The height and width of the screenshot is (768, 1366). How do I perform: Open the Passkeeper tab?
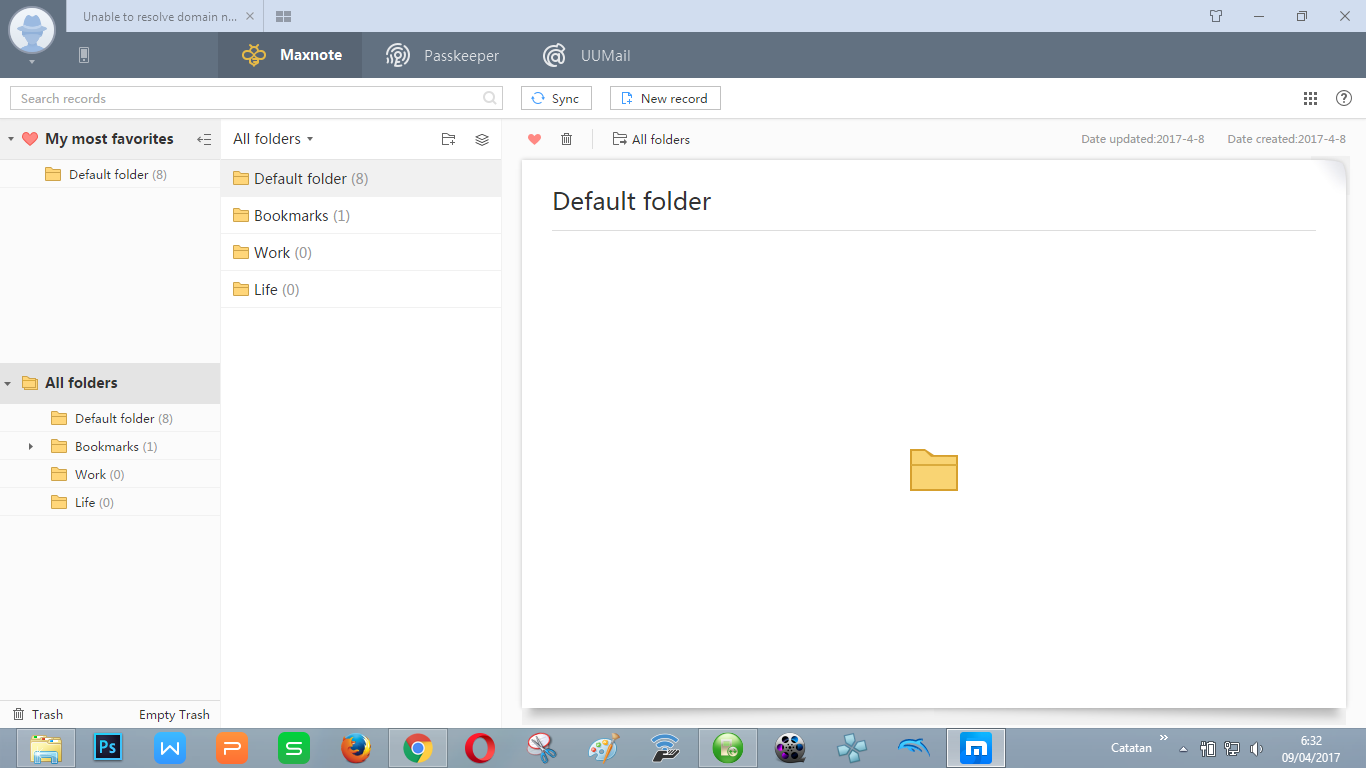coord(443,55)
